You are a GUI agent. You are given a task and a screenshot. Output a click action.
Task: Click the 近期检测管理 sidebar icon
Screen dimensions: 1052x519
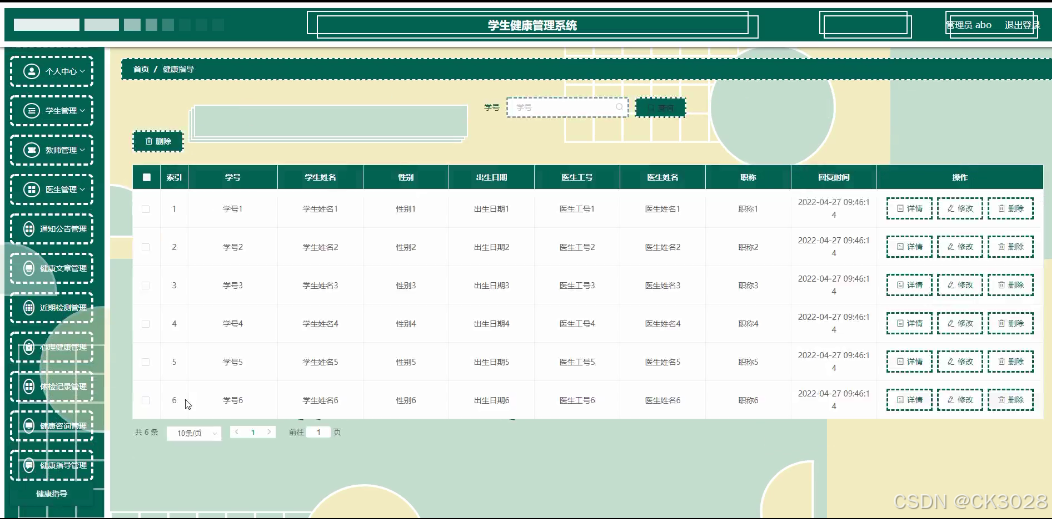[29, 308]
